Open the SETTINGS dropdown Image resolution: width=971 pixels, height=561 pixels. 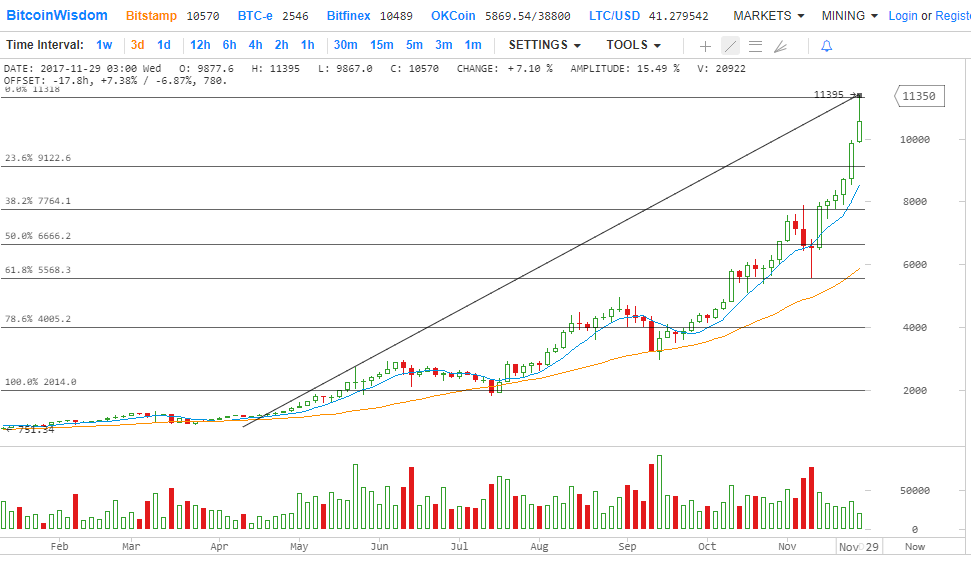point(544,45)
